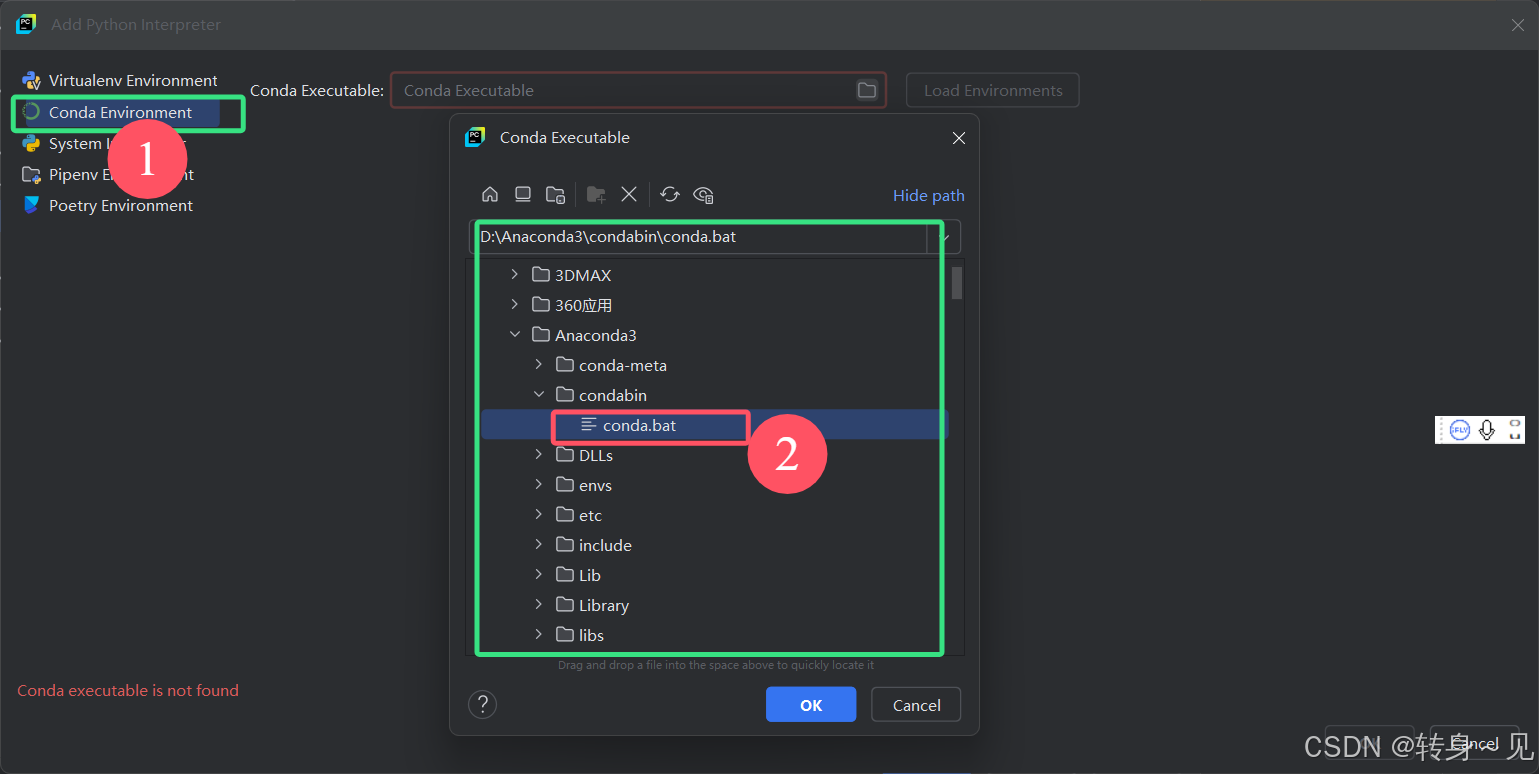Expand the Library folder

point(539,604)
